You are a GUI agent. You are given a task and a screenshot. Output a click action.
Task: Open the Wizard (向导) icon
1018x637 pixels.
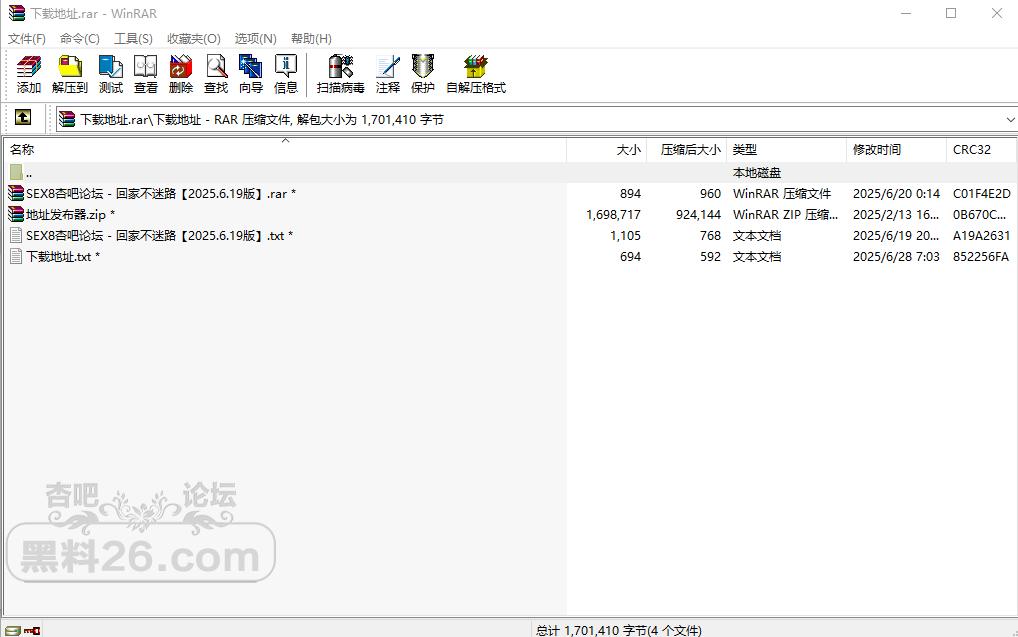point(251,74)
